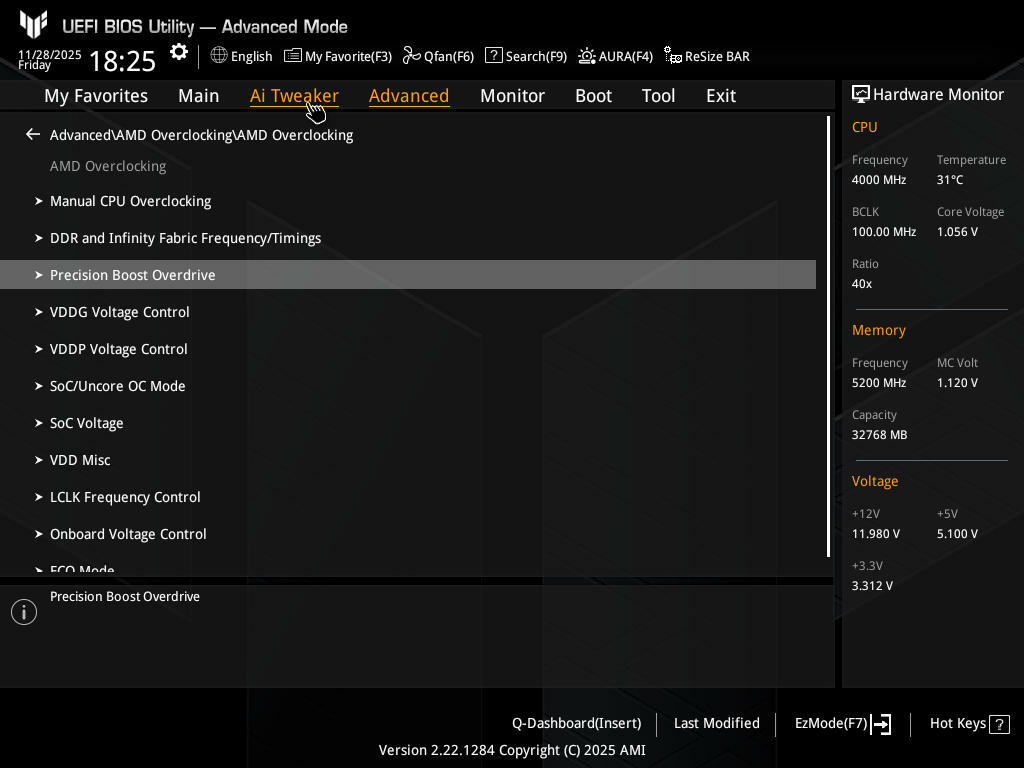Screen dimensions: 1024x768
Task: Expand VDDG Voltage Control
Action: (119, 312)
